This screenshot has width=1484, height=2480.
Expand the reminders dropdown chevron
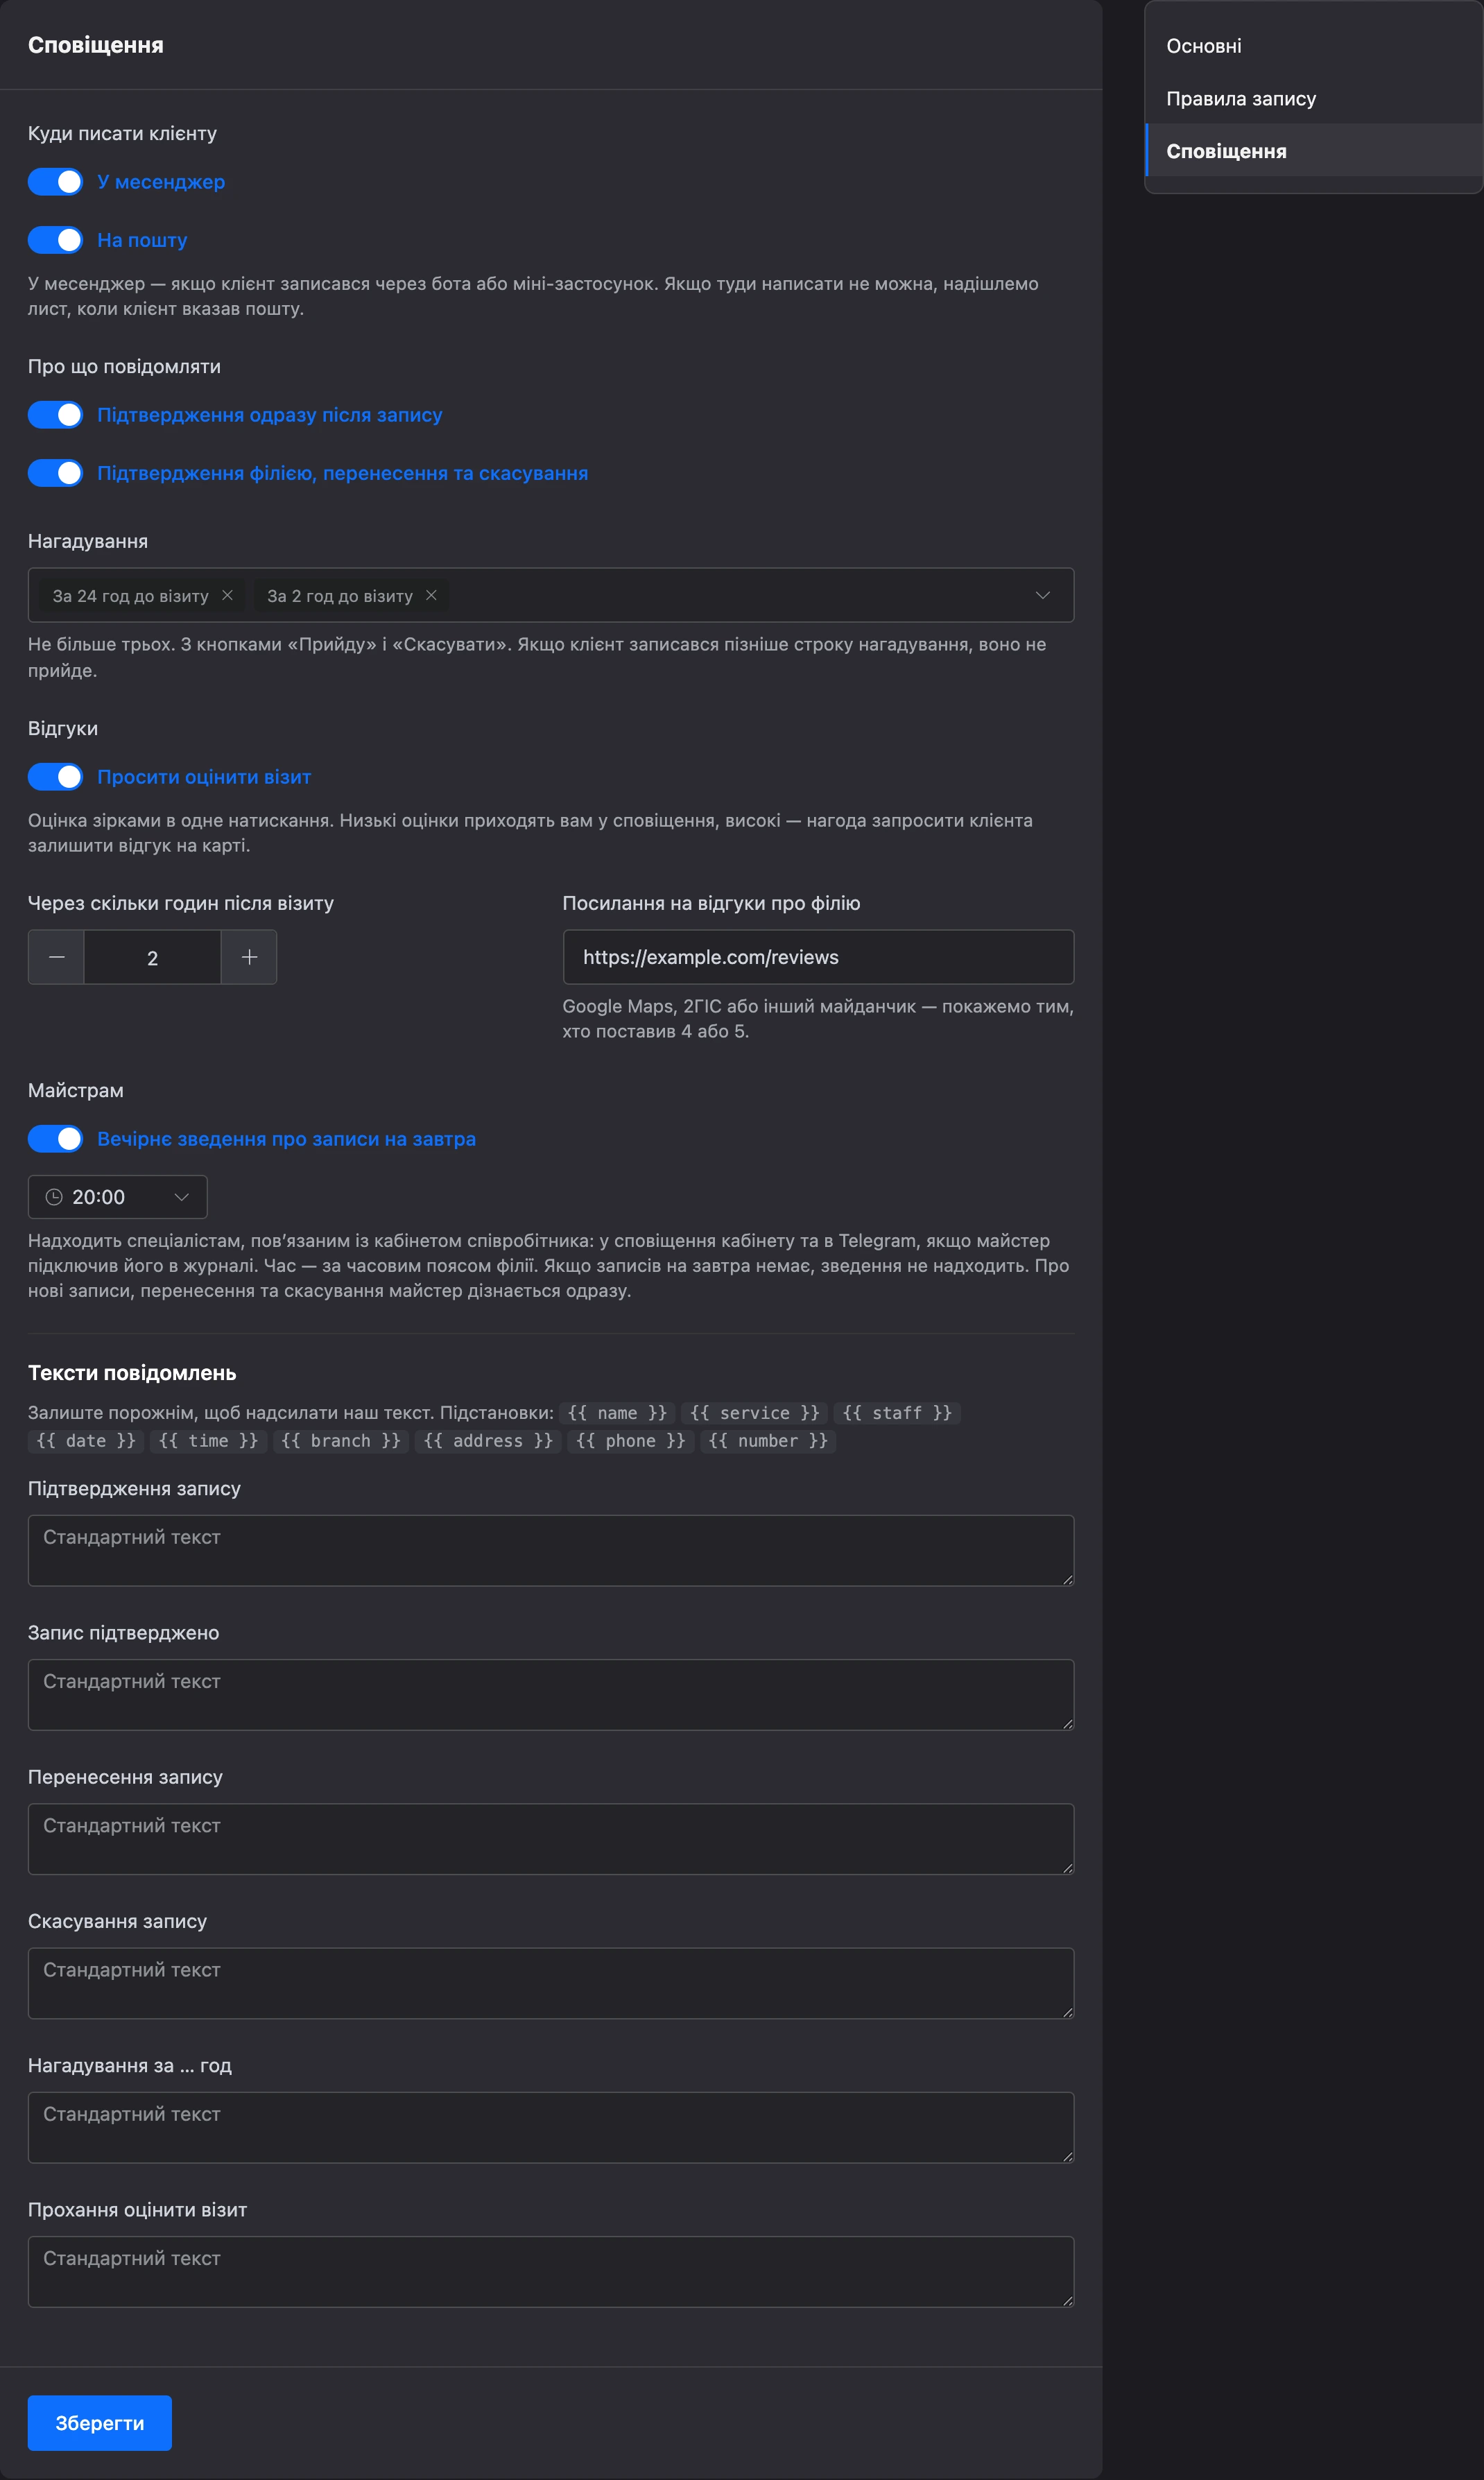click(x=1042, y=595)
